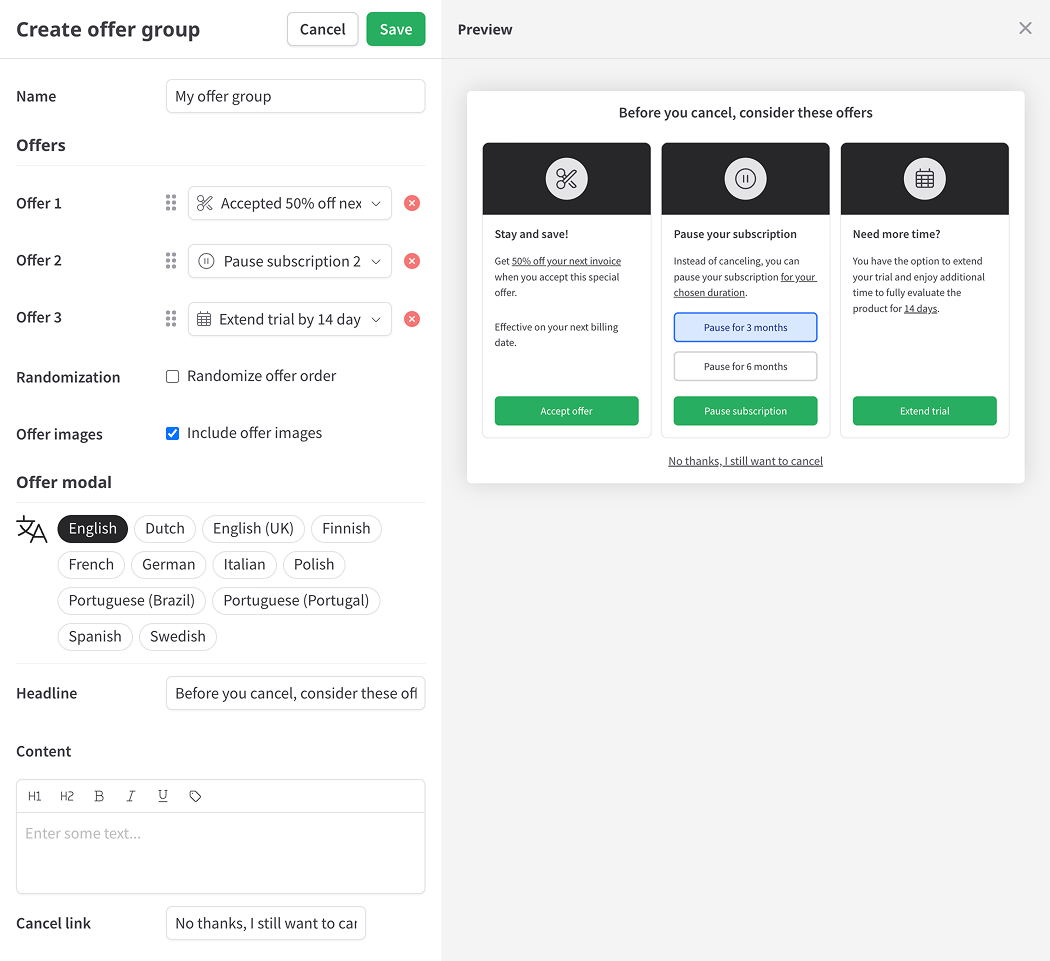Open the Extend trial by 14 day dropdown
This screenshot has width=1050, height=961.
click(289, 319)
